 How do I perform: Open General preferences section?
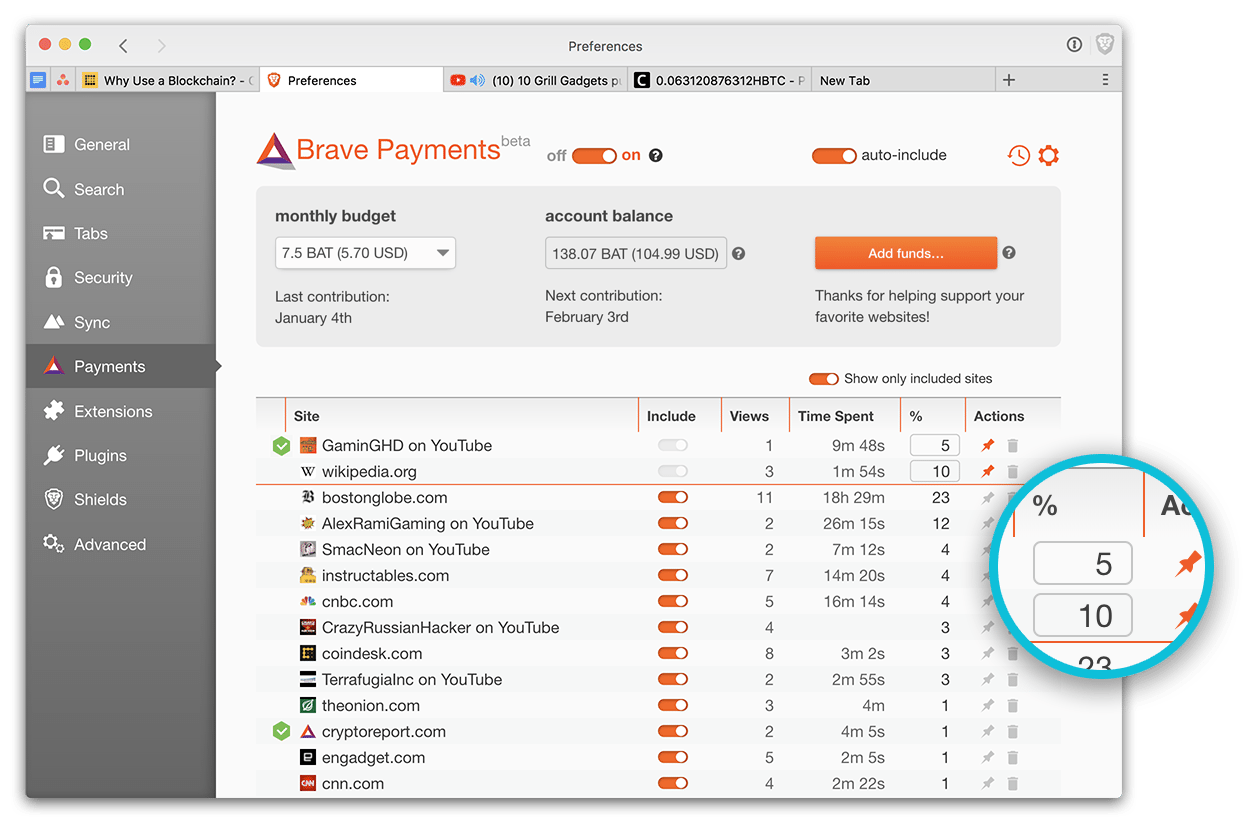(121, 144)
